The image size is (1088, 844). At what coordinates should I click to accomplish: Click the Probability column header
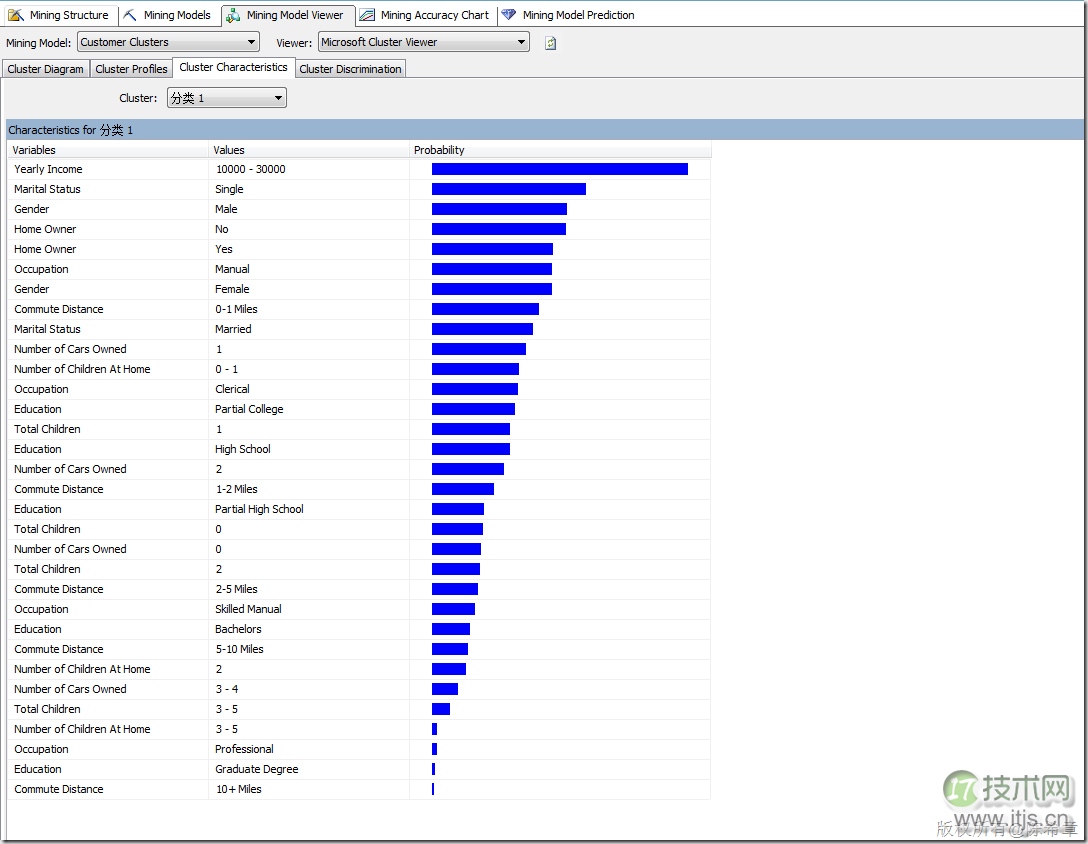[x=439, y=149]
